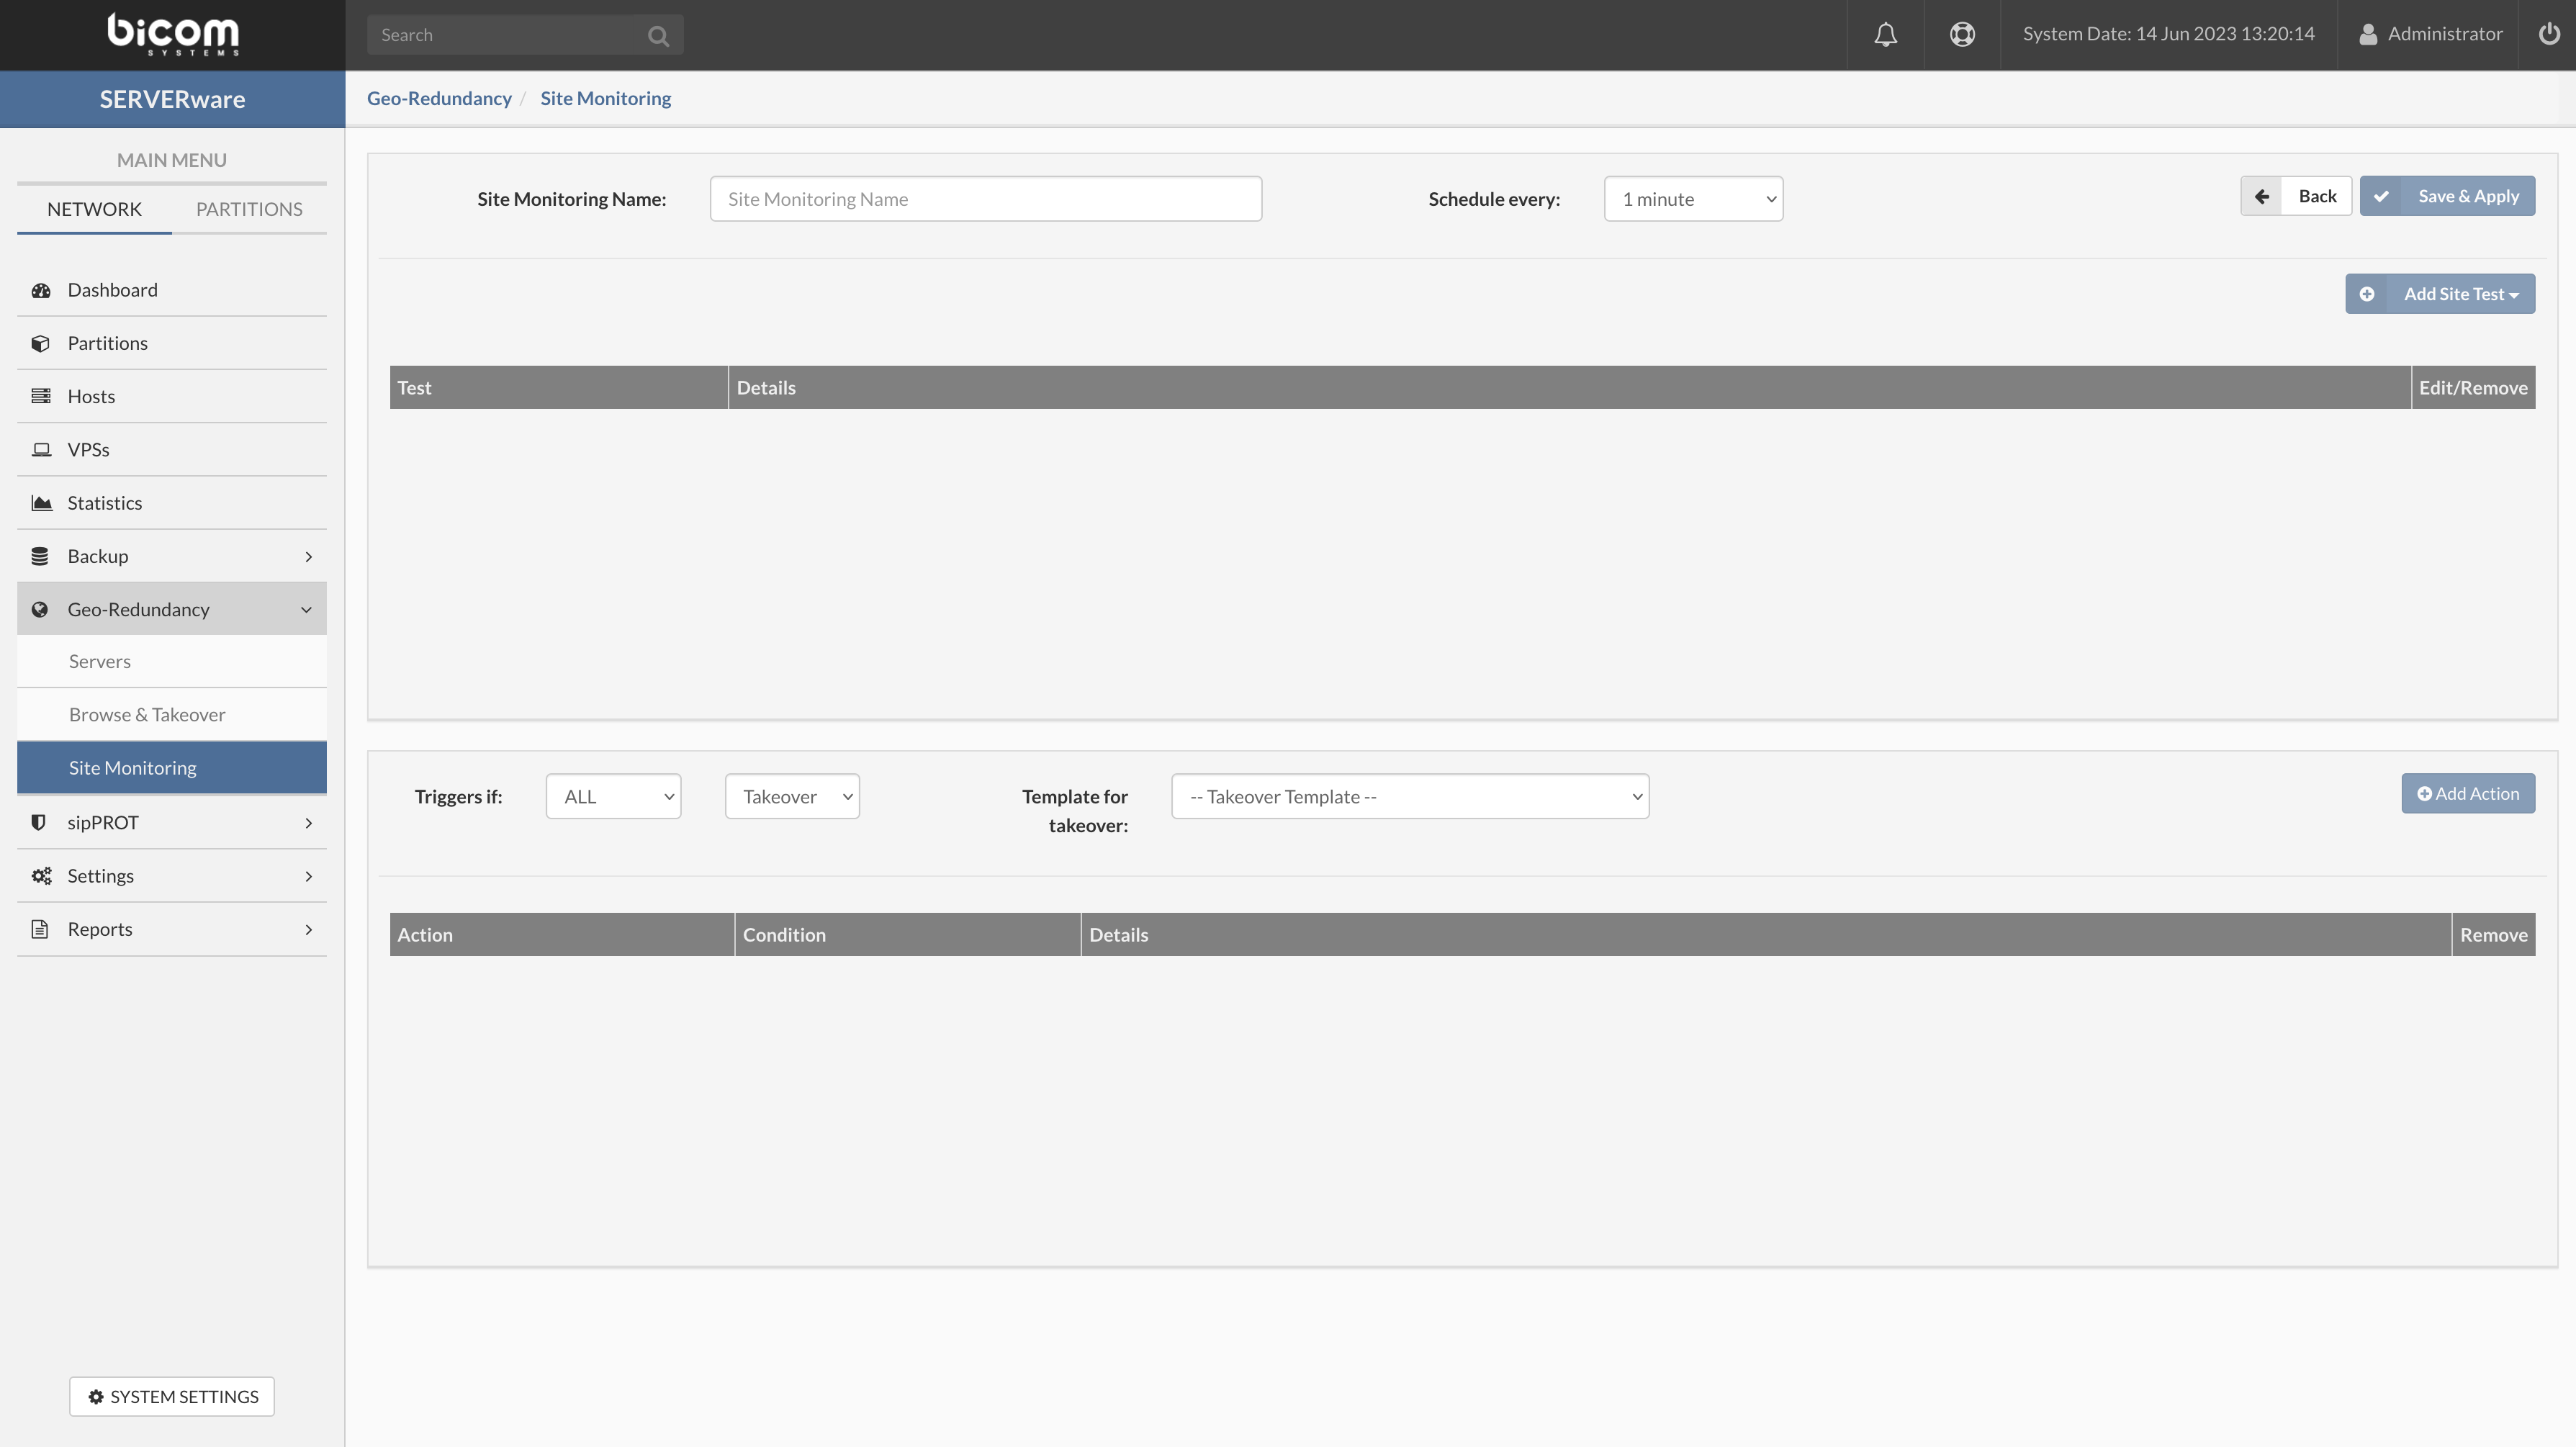Open the Takeover Template dropdown
This screenshot has width=2576, height=1447.
click(x=1410, y=797)
